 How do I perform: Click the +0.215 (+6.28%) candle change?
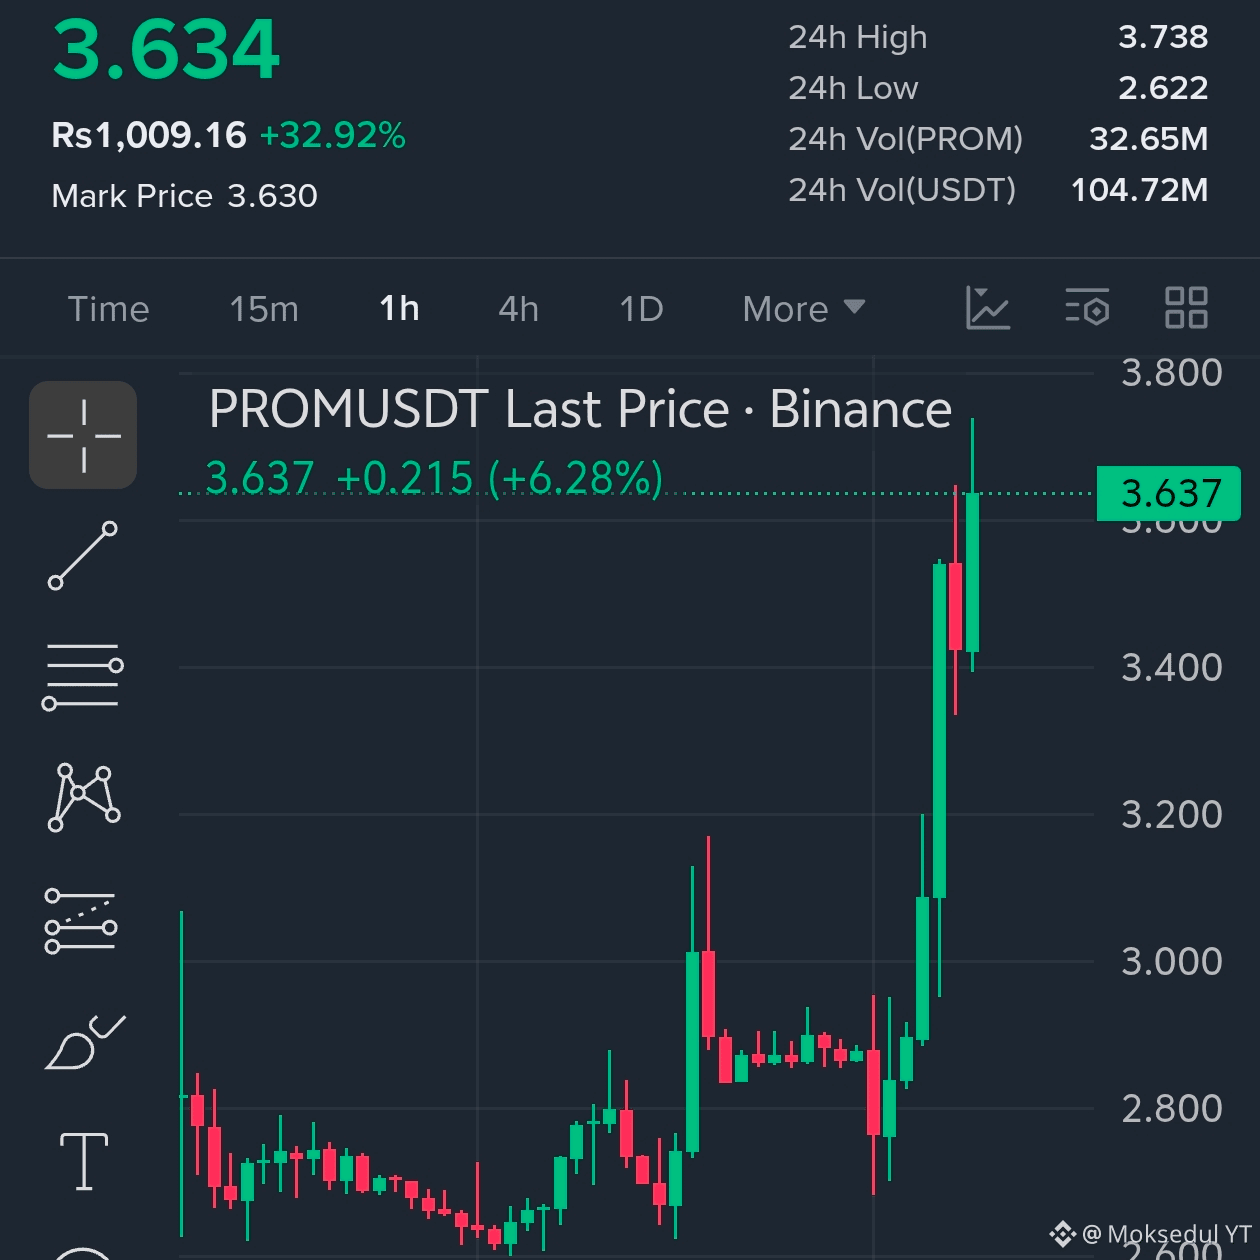(499, 478)
